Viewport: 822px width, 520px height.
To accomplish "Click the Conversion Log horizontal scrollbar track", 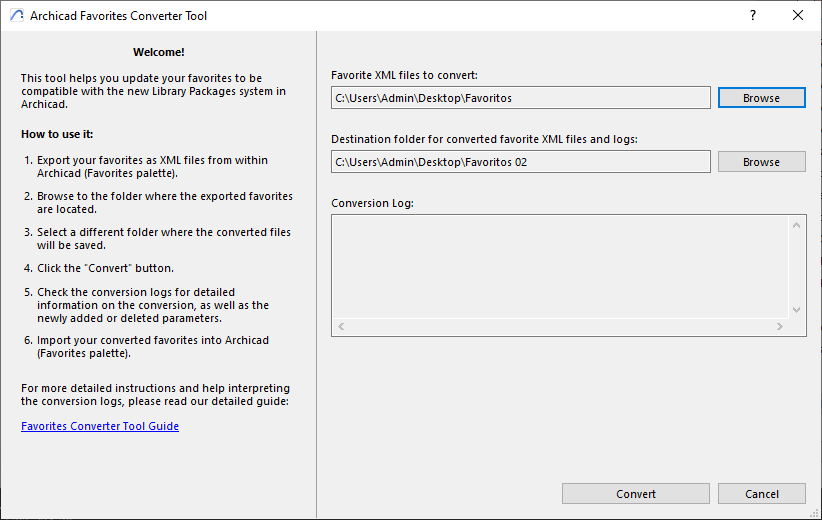I will 560,327.
